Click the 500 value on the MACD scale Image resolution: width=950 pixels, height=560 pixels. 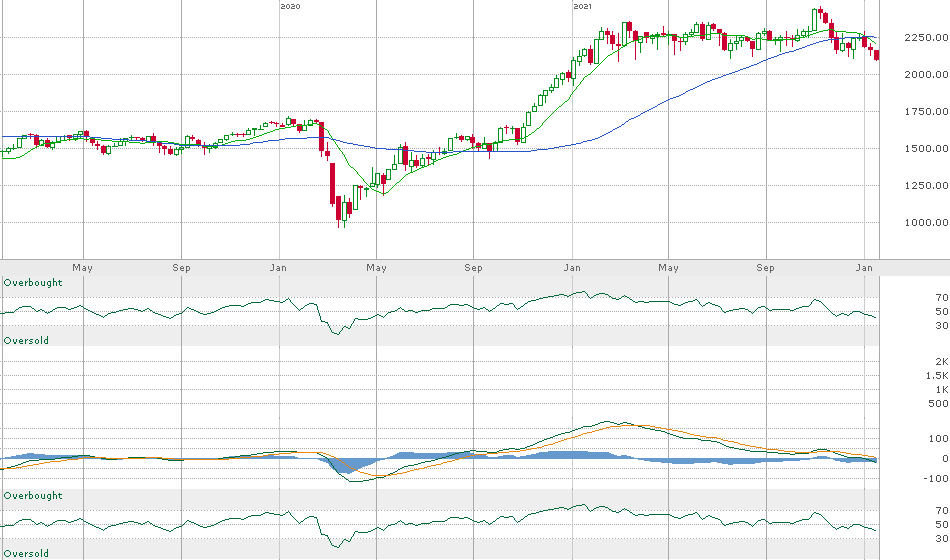tap(938, 404)
